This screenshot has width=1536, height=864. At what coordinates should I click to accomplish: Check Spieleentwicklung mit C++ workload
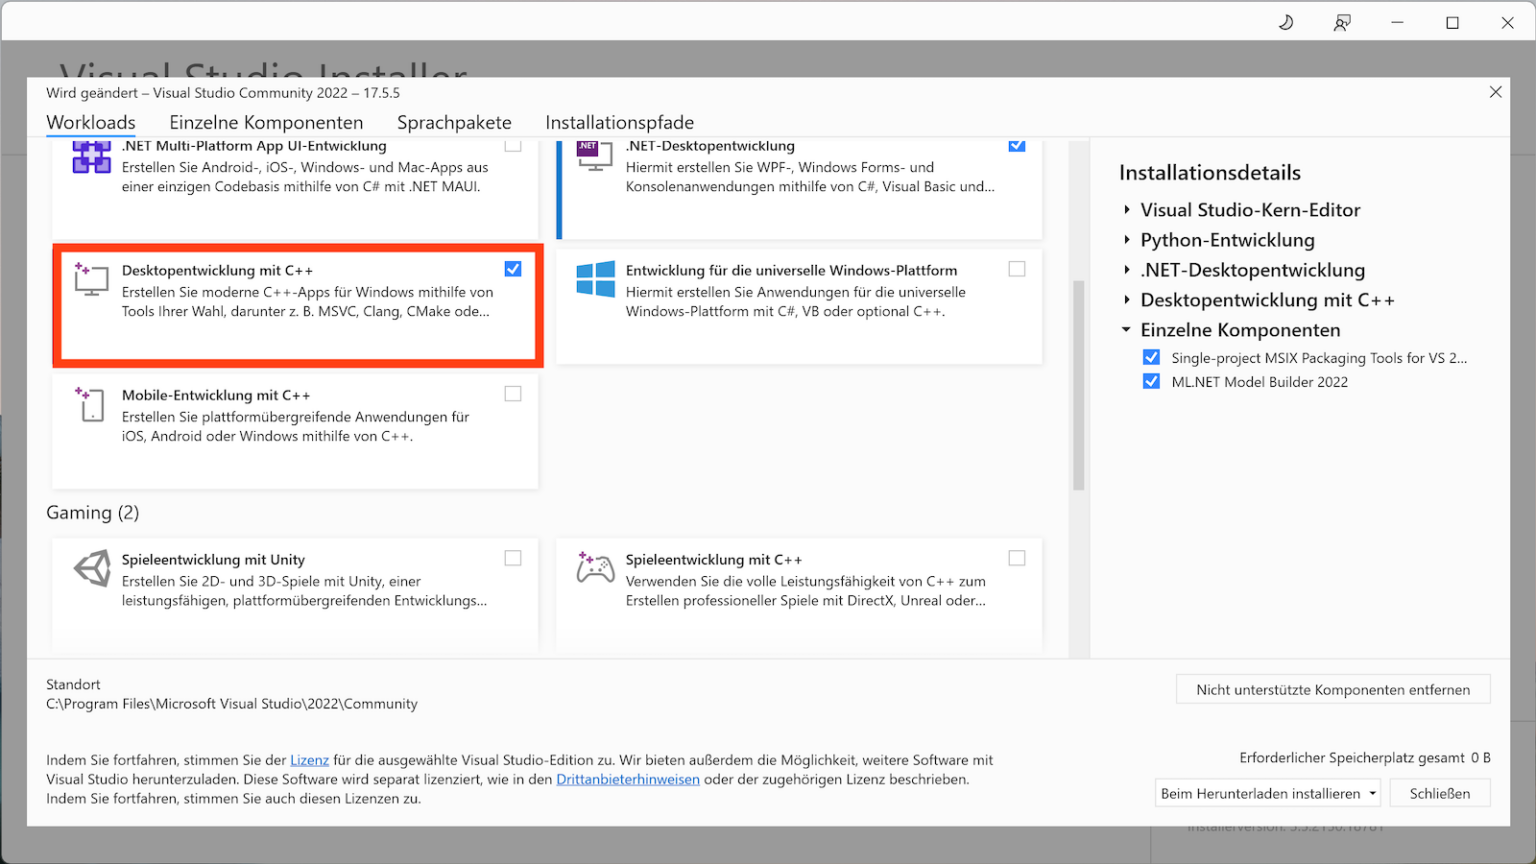[x=1017, y=558]
